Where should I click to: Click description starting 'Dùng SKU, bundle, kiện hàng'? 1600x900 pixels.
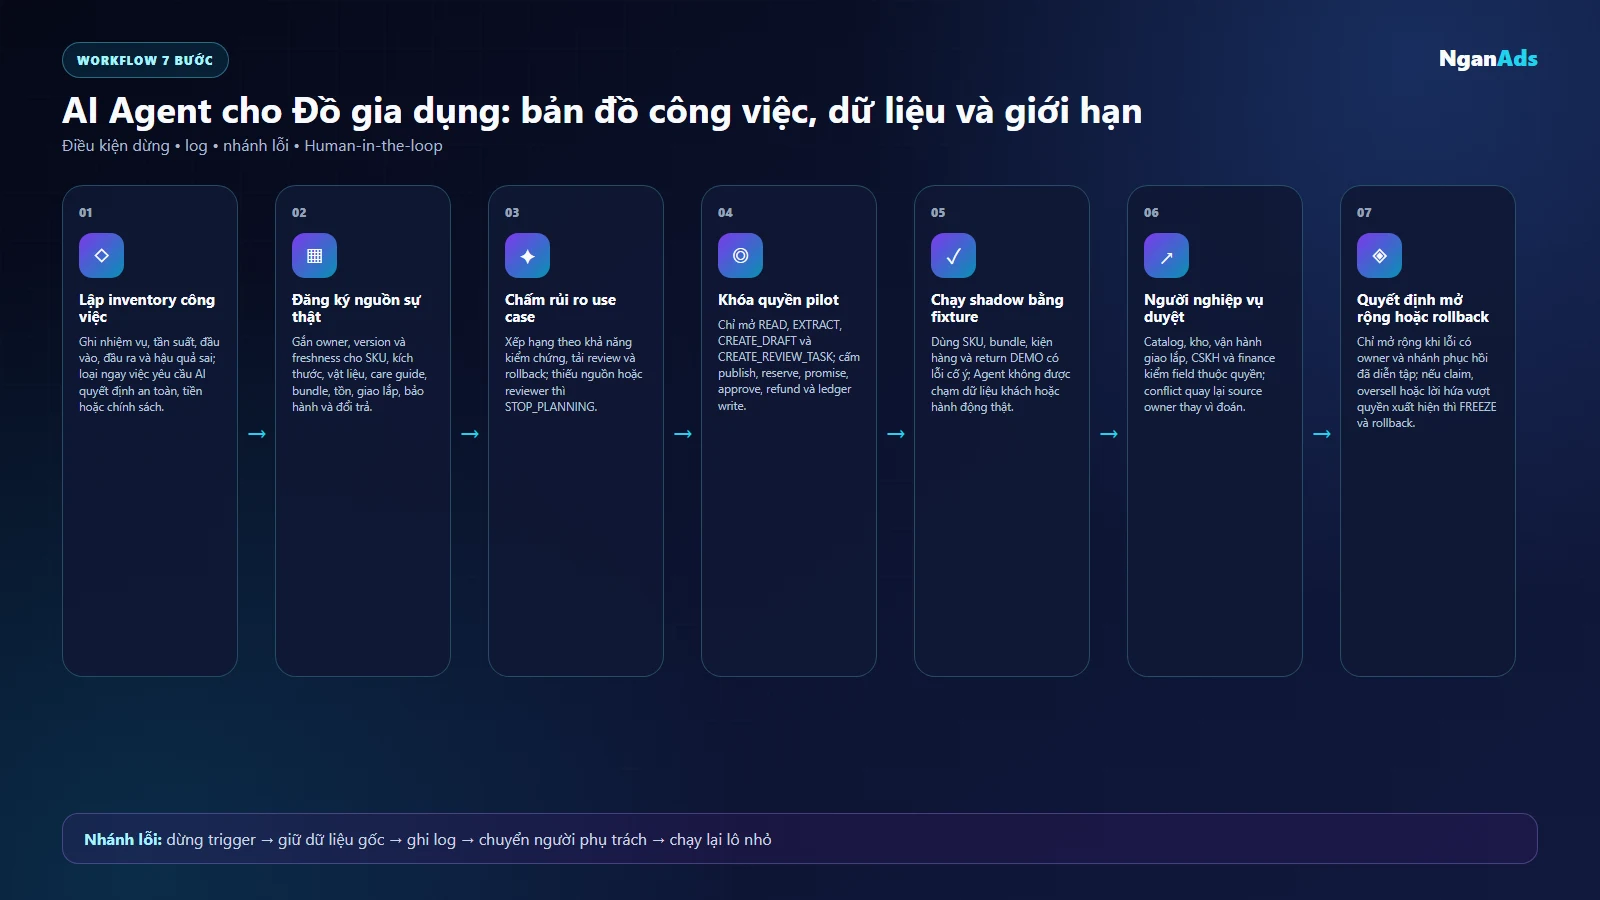[1000, 375]
